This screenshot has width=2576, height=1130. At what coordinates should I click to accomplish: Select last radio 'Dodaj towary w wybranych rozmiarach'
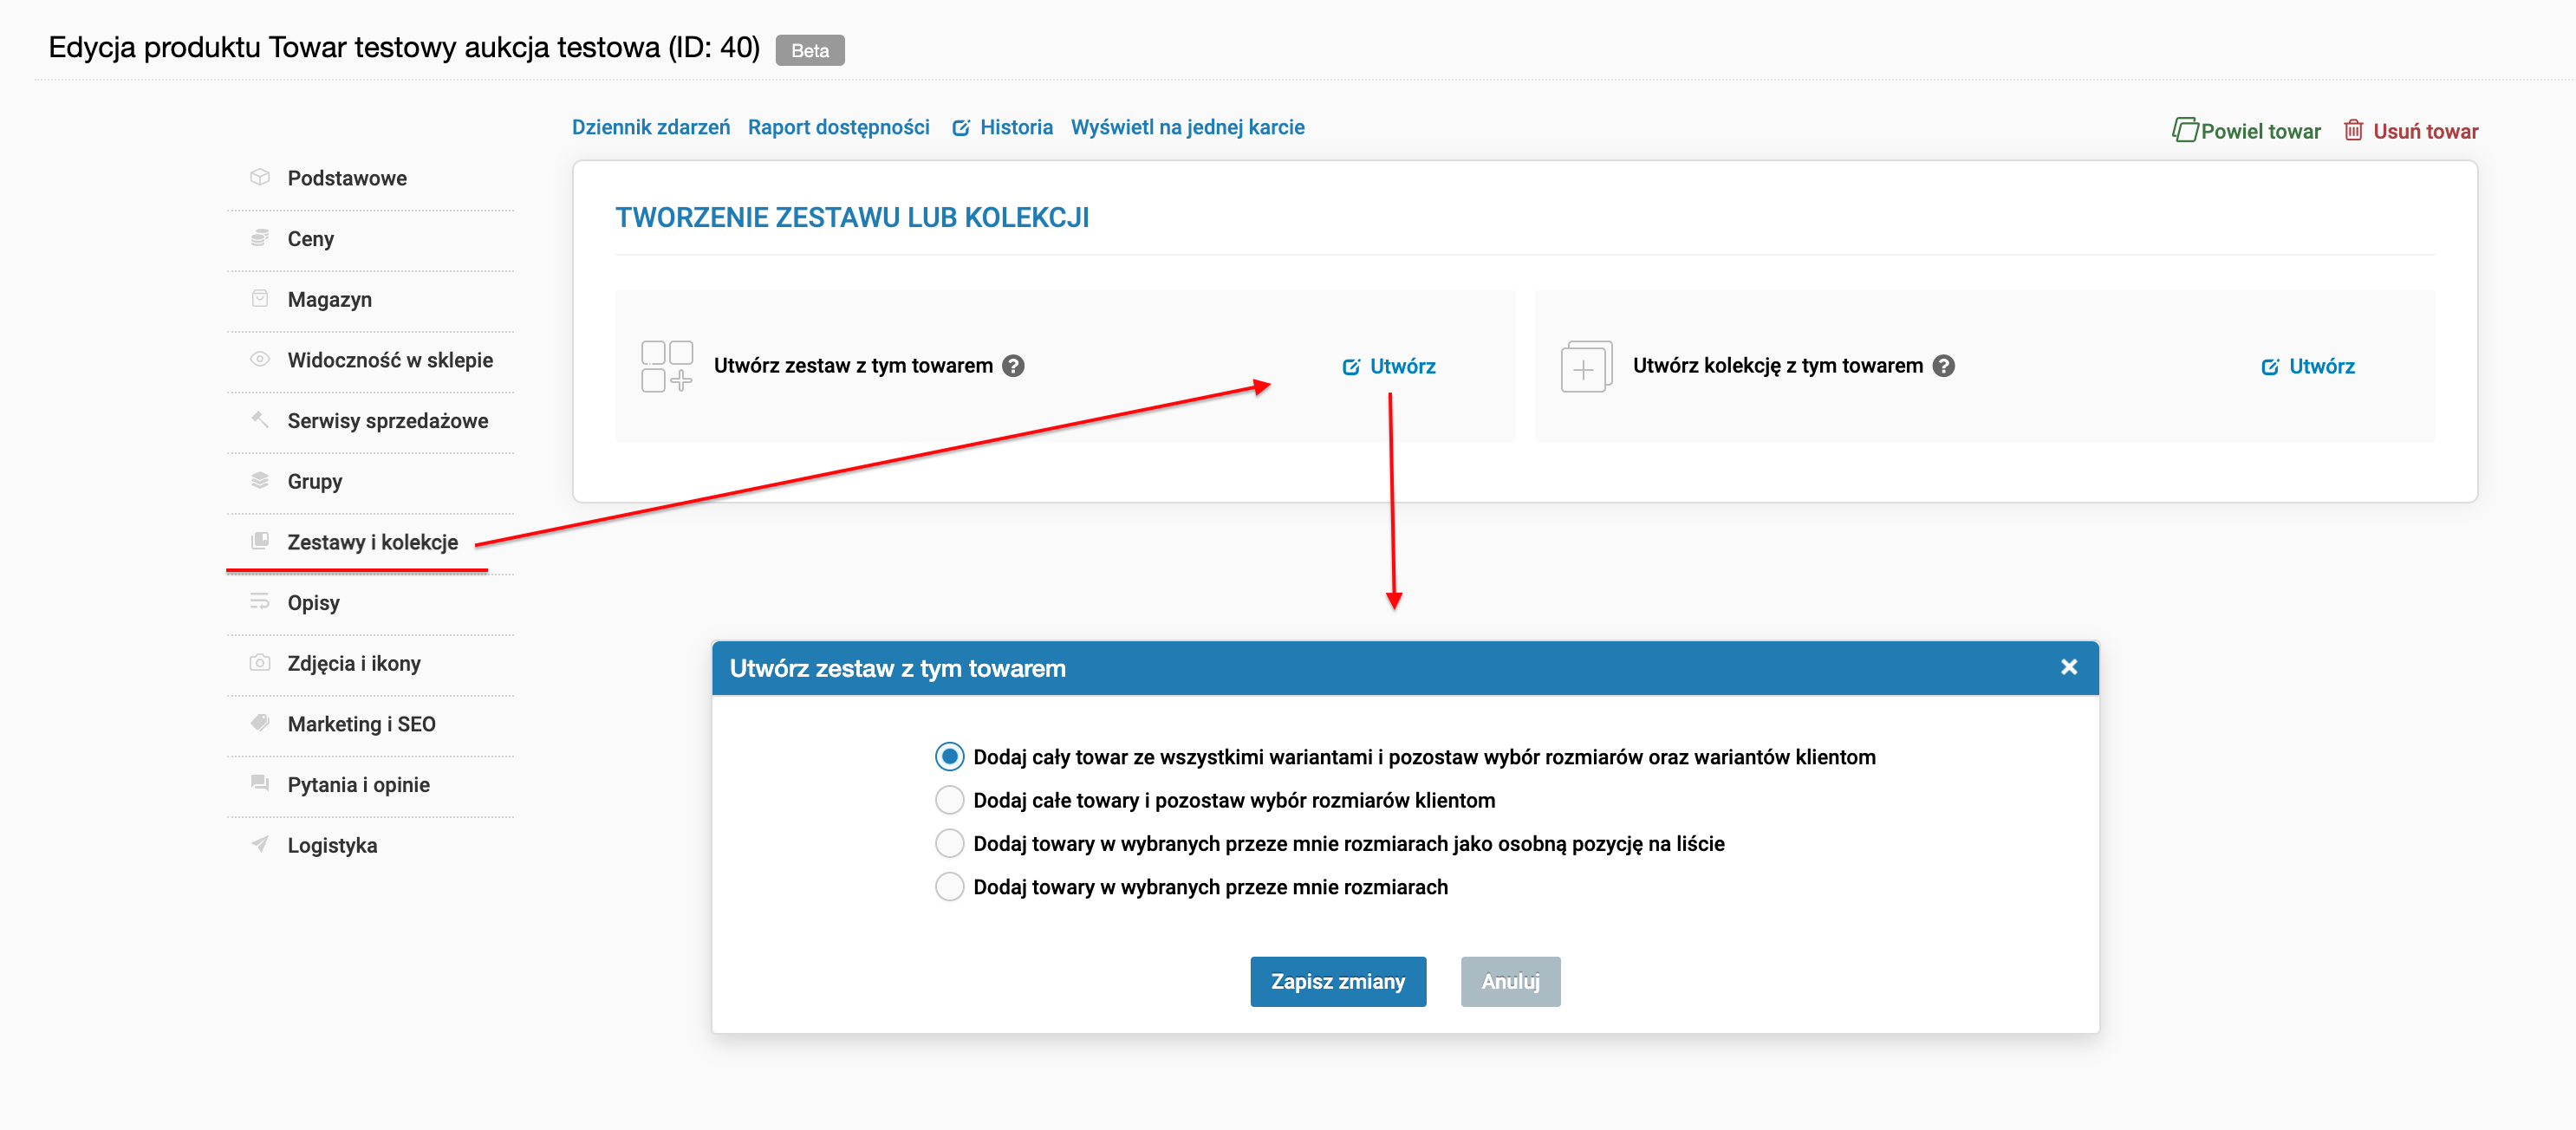pos(949,887)
